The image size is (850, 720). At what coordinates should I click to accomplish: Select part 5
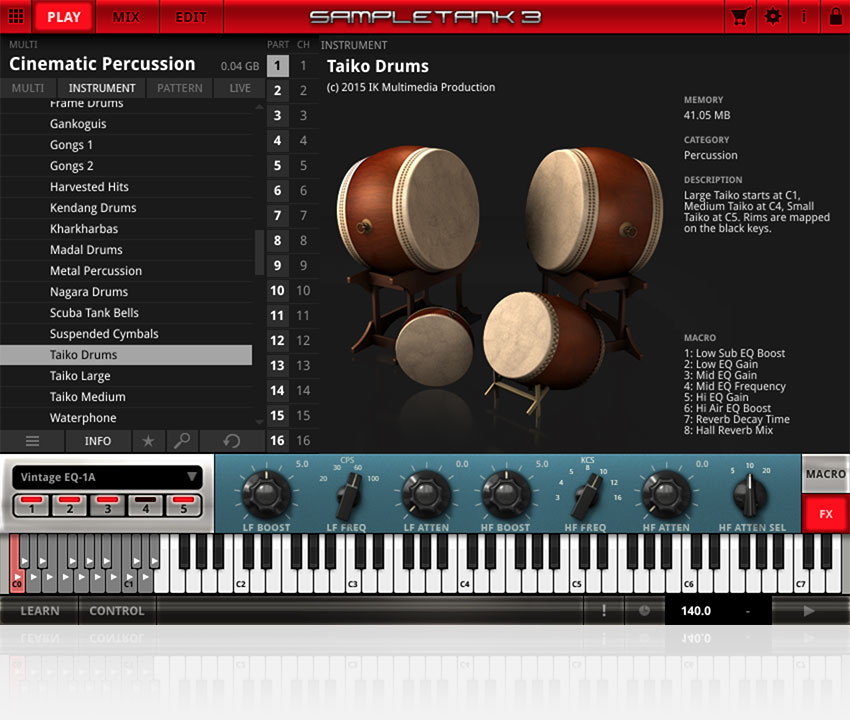[x=277, y=165]
